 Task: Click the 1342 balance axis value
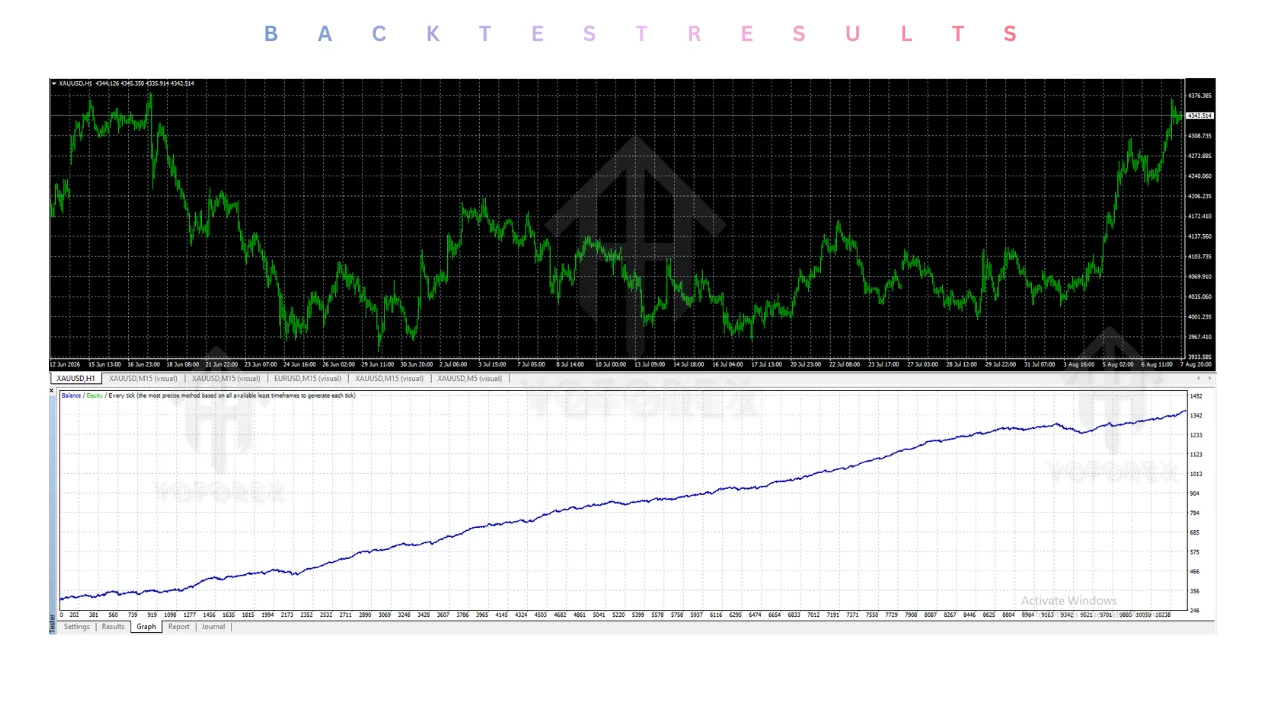point(1197,416)
